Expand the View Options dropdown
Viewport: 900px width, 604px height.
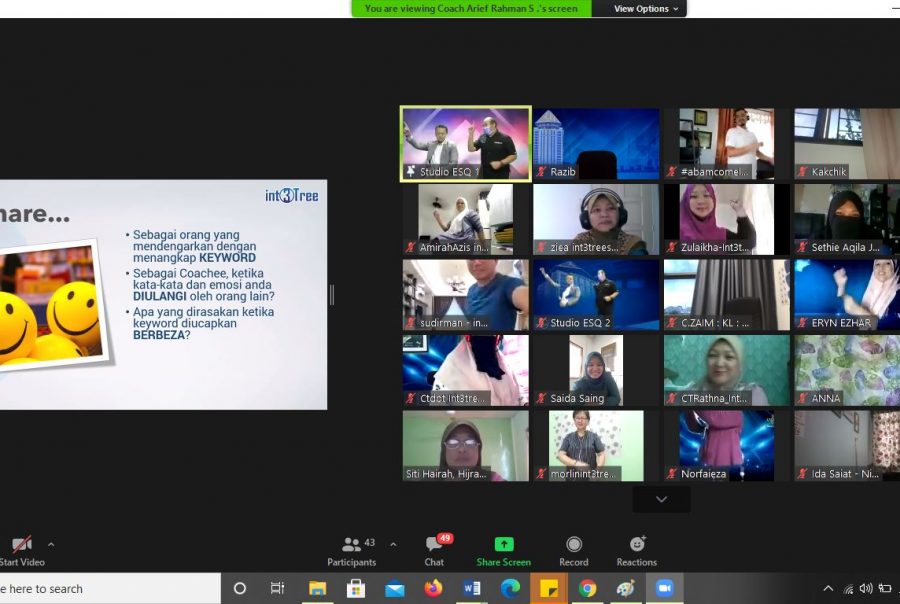click(646, 9)
